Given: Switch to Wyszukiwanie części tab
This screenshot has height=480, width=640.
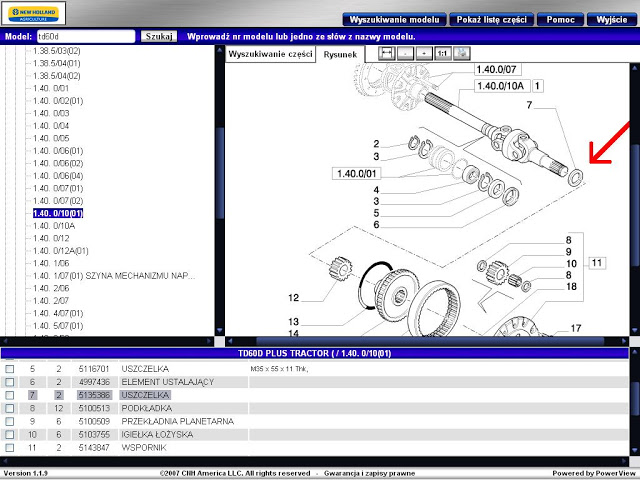Looking at the screenshot, I should pos(270,54).
